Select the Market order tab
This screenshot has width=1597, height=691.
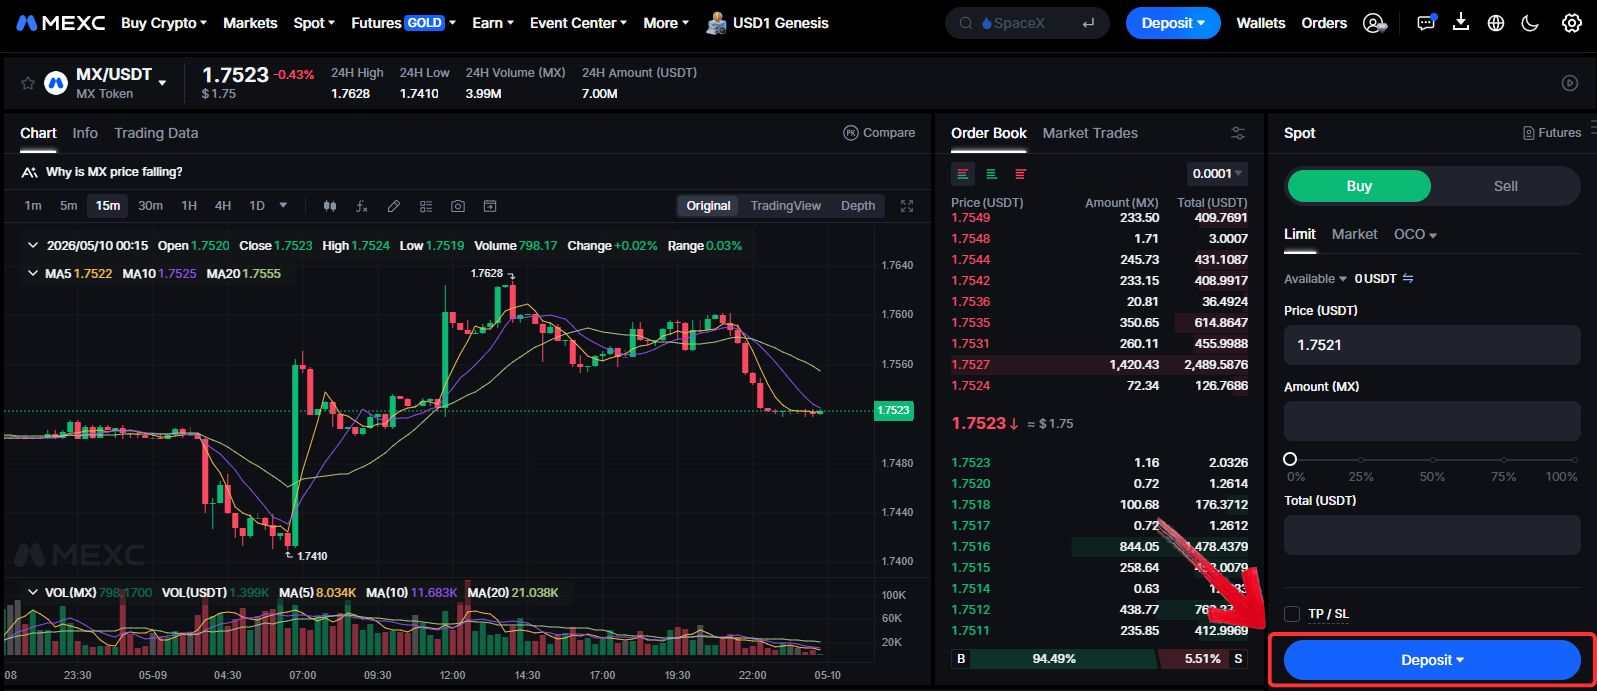coord(1354,234)
